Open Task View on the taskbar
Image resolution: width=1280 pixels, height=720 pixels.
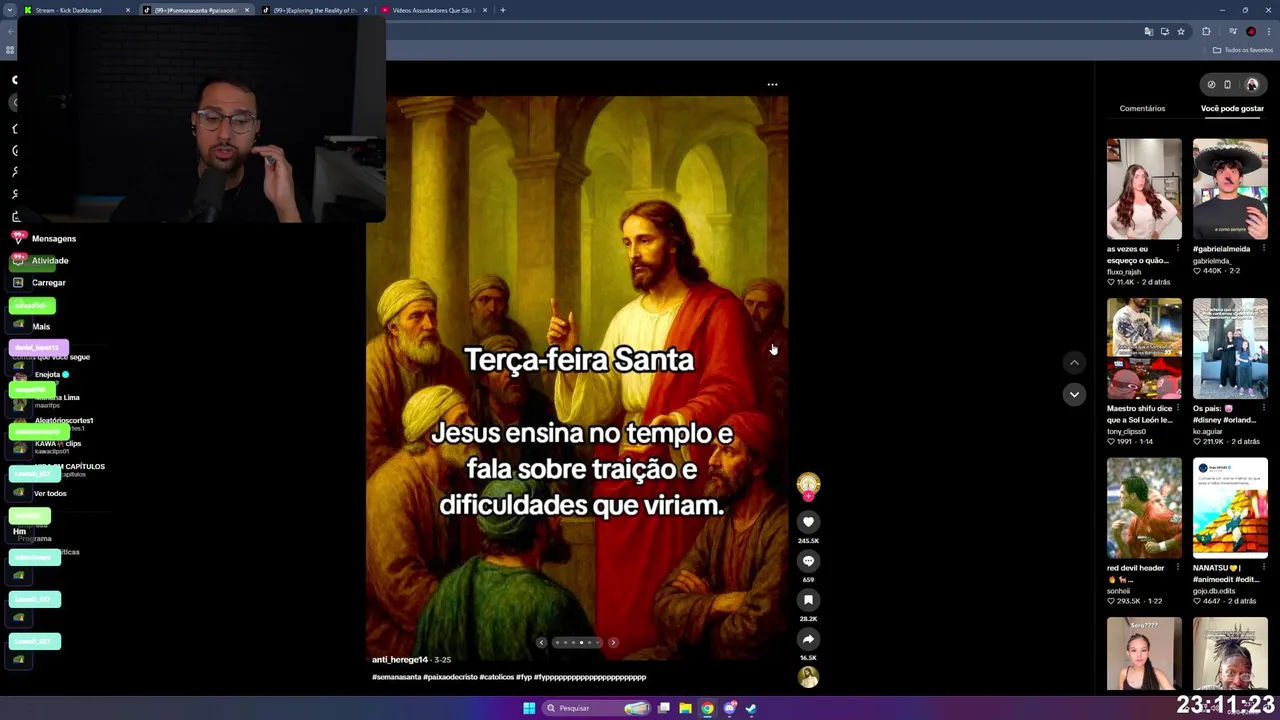click(664, 708)
